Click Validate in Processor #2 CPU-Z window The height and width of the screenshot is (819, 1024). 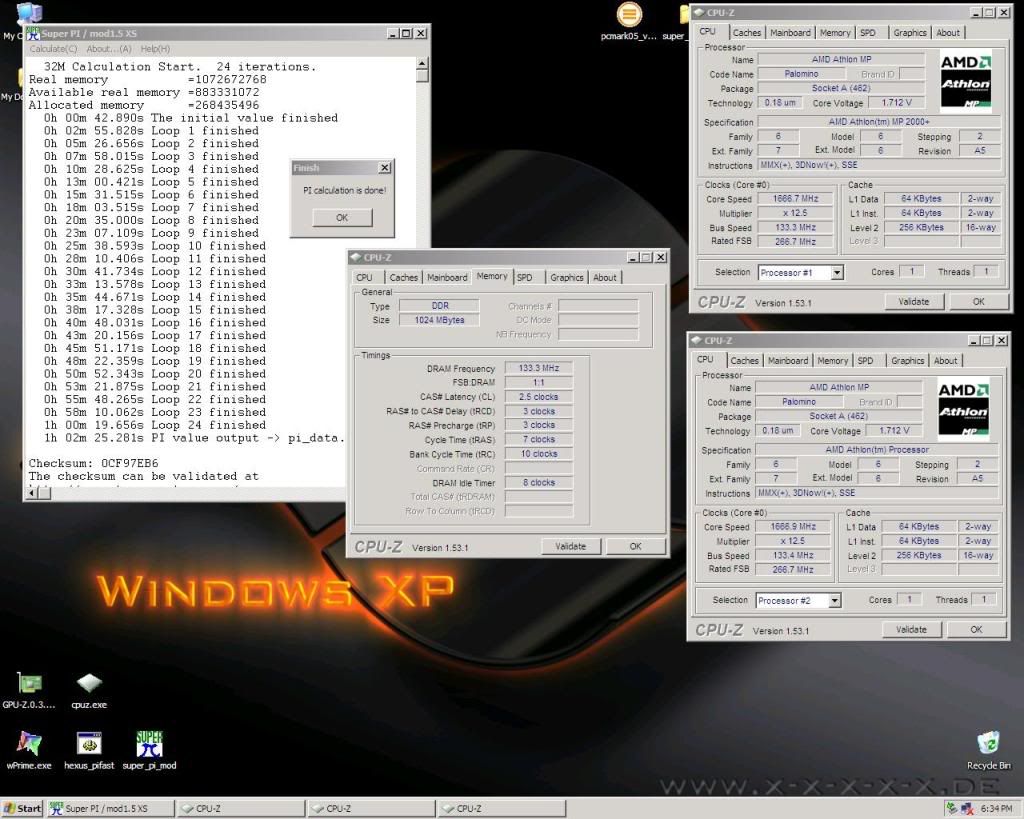911,630
